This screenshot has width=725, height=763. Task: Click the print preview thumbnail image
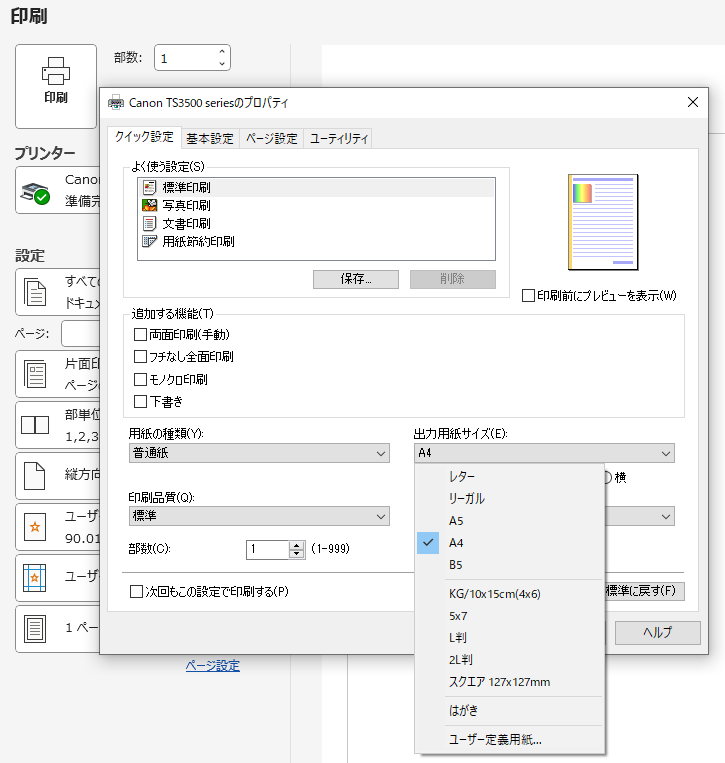click(x=603, y=222)
